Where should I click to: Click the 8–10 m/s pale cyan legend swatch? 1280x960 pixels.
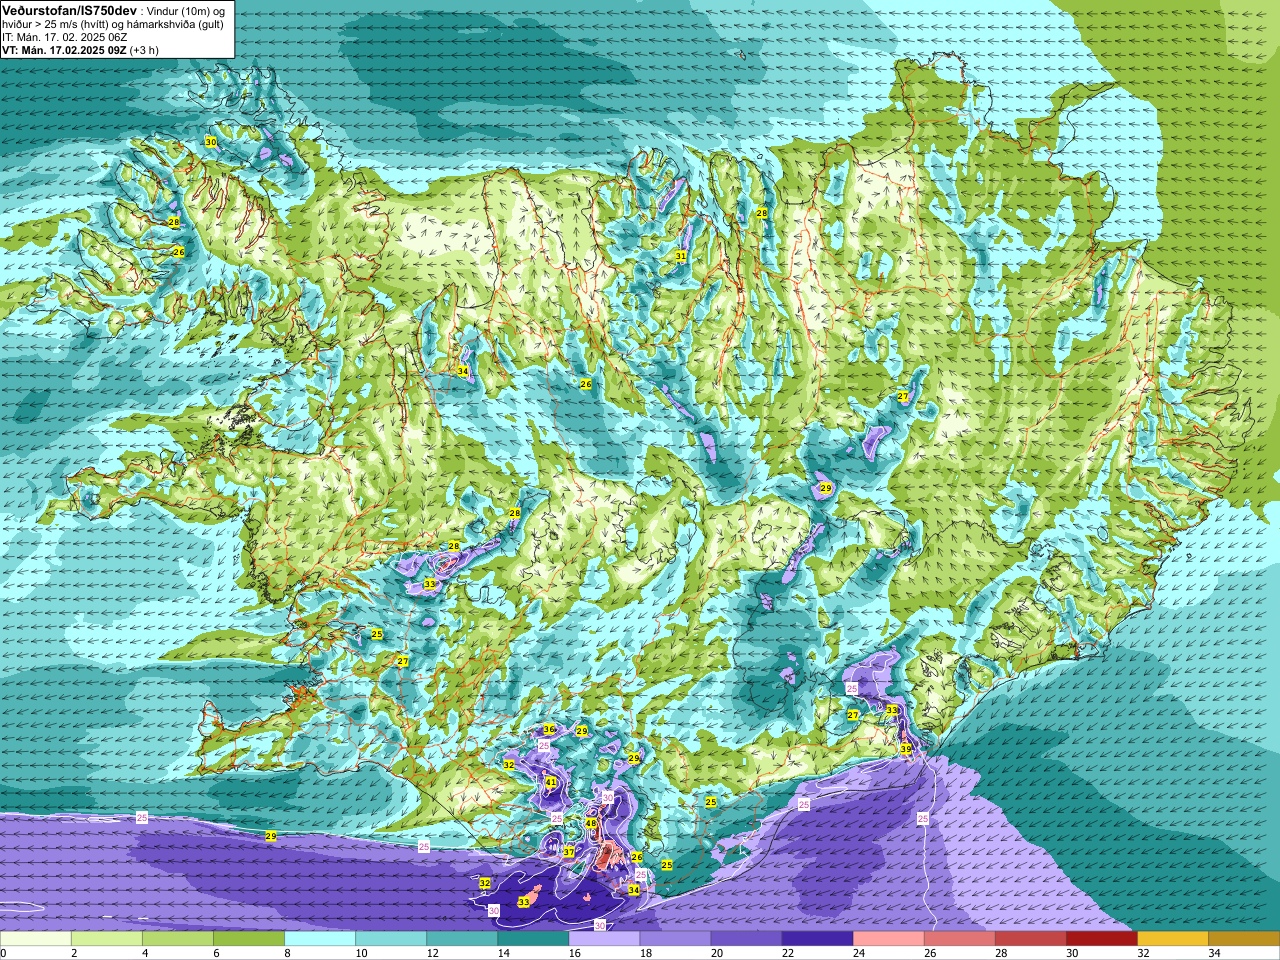(x=320, y=939)
